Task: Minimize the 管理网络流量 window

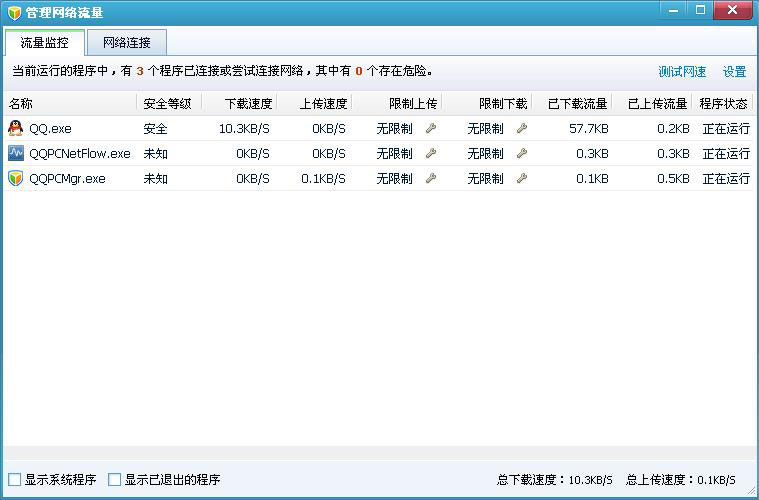Action: coord(673,10)
